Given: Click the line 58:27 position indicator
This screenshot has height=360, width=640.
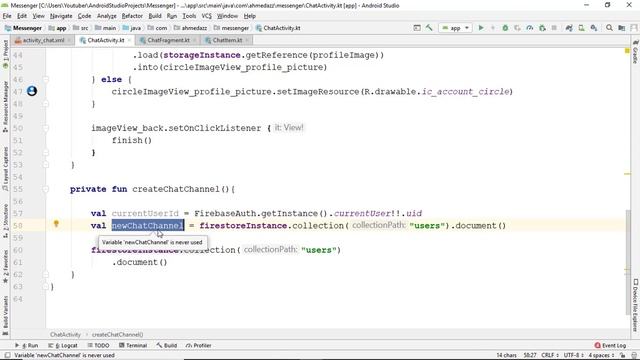Looking at the screenshot, I should [x=530, y=355].
